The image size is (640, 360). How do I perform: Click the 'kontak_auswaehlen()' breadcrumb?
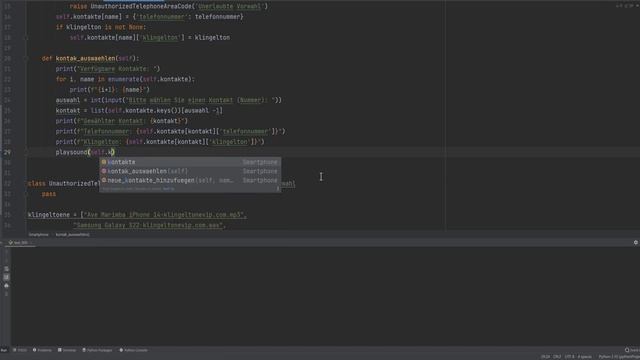click(73, 235)
